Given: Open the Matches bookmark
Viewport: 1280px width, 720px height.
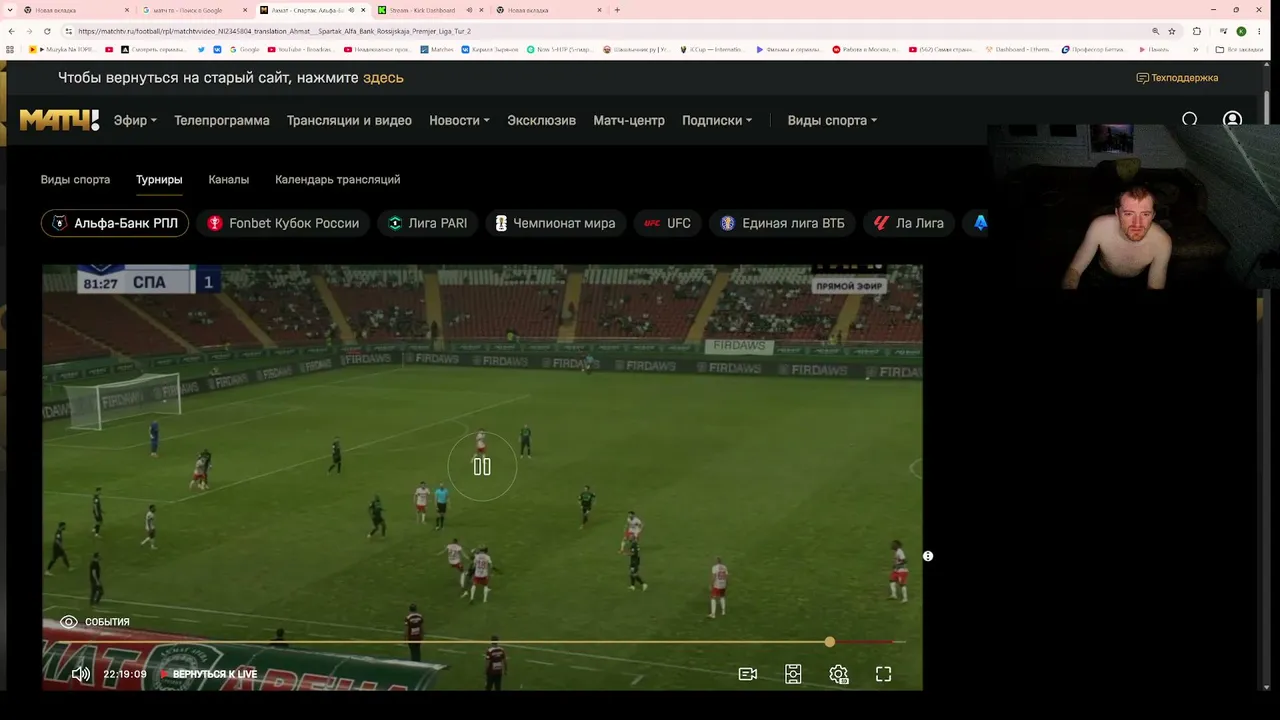Looking at the screenshot, I should [x=437, y=49].
